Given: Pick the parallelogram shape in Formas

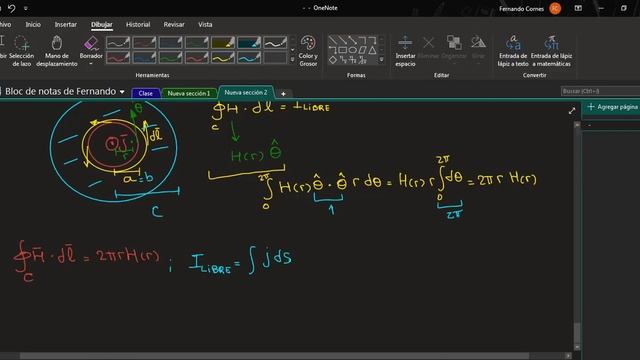Looking at the screenshot, I should pos(362,50).
